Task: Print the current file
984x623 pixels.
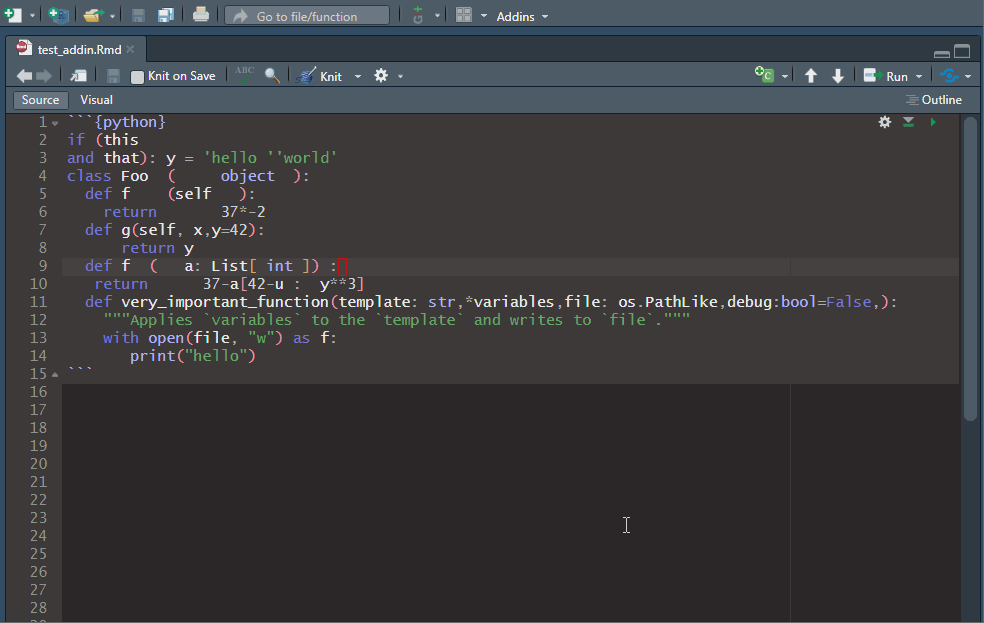Action: (x=201, y=14)
